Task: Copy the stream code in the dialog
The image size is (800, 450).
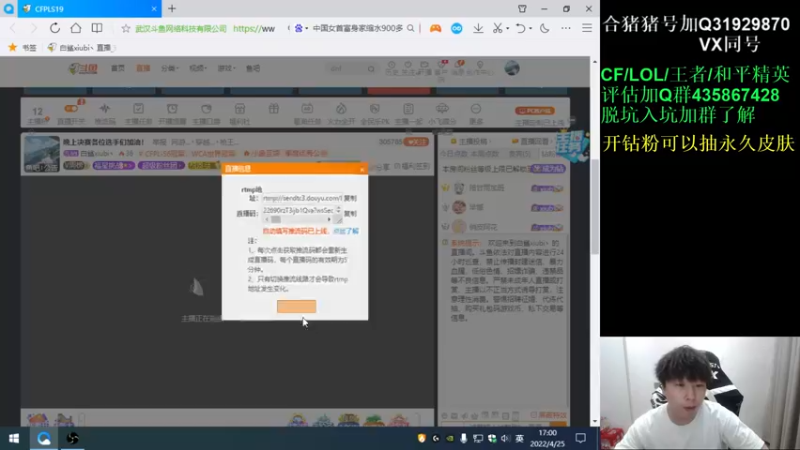Action: tap(350, 213)
